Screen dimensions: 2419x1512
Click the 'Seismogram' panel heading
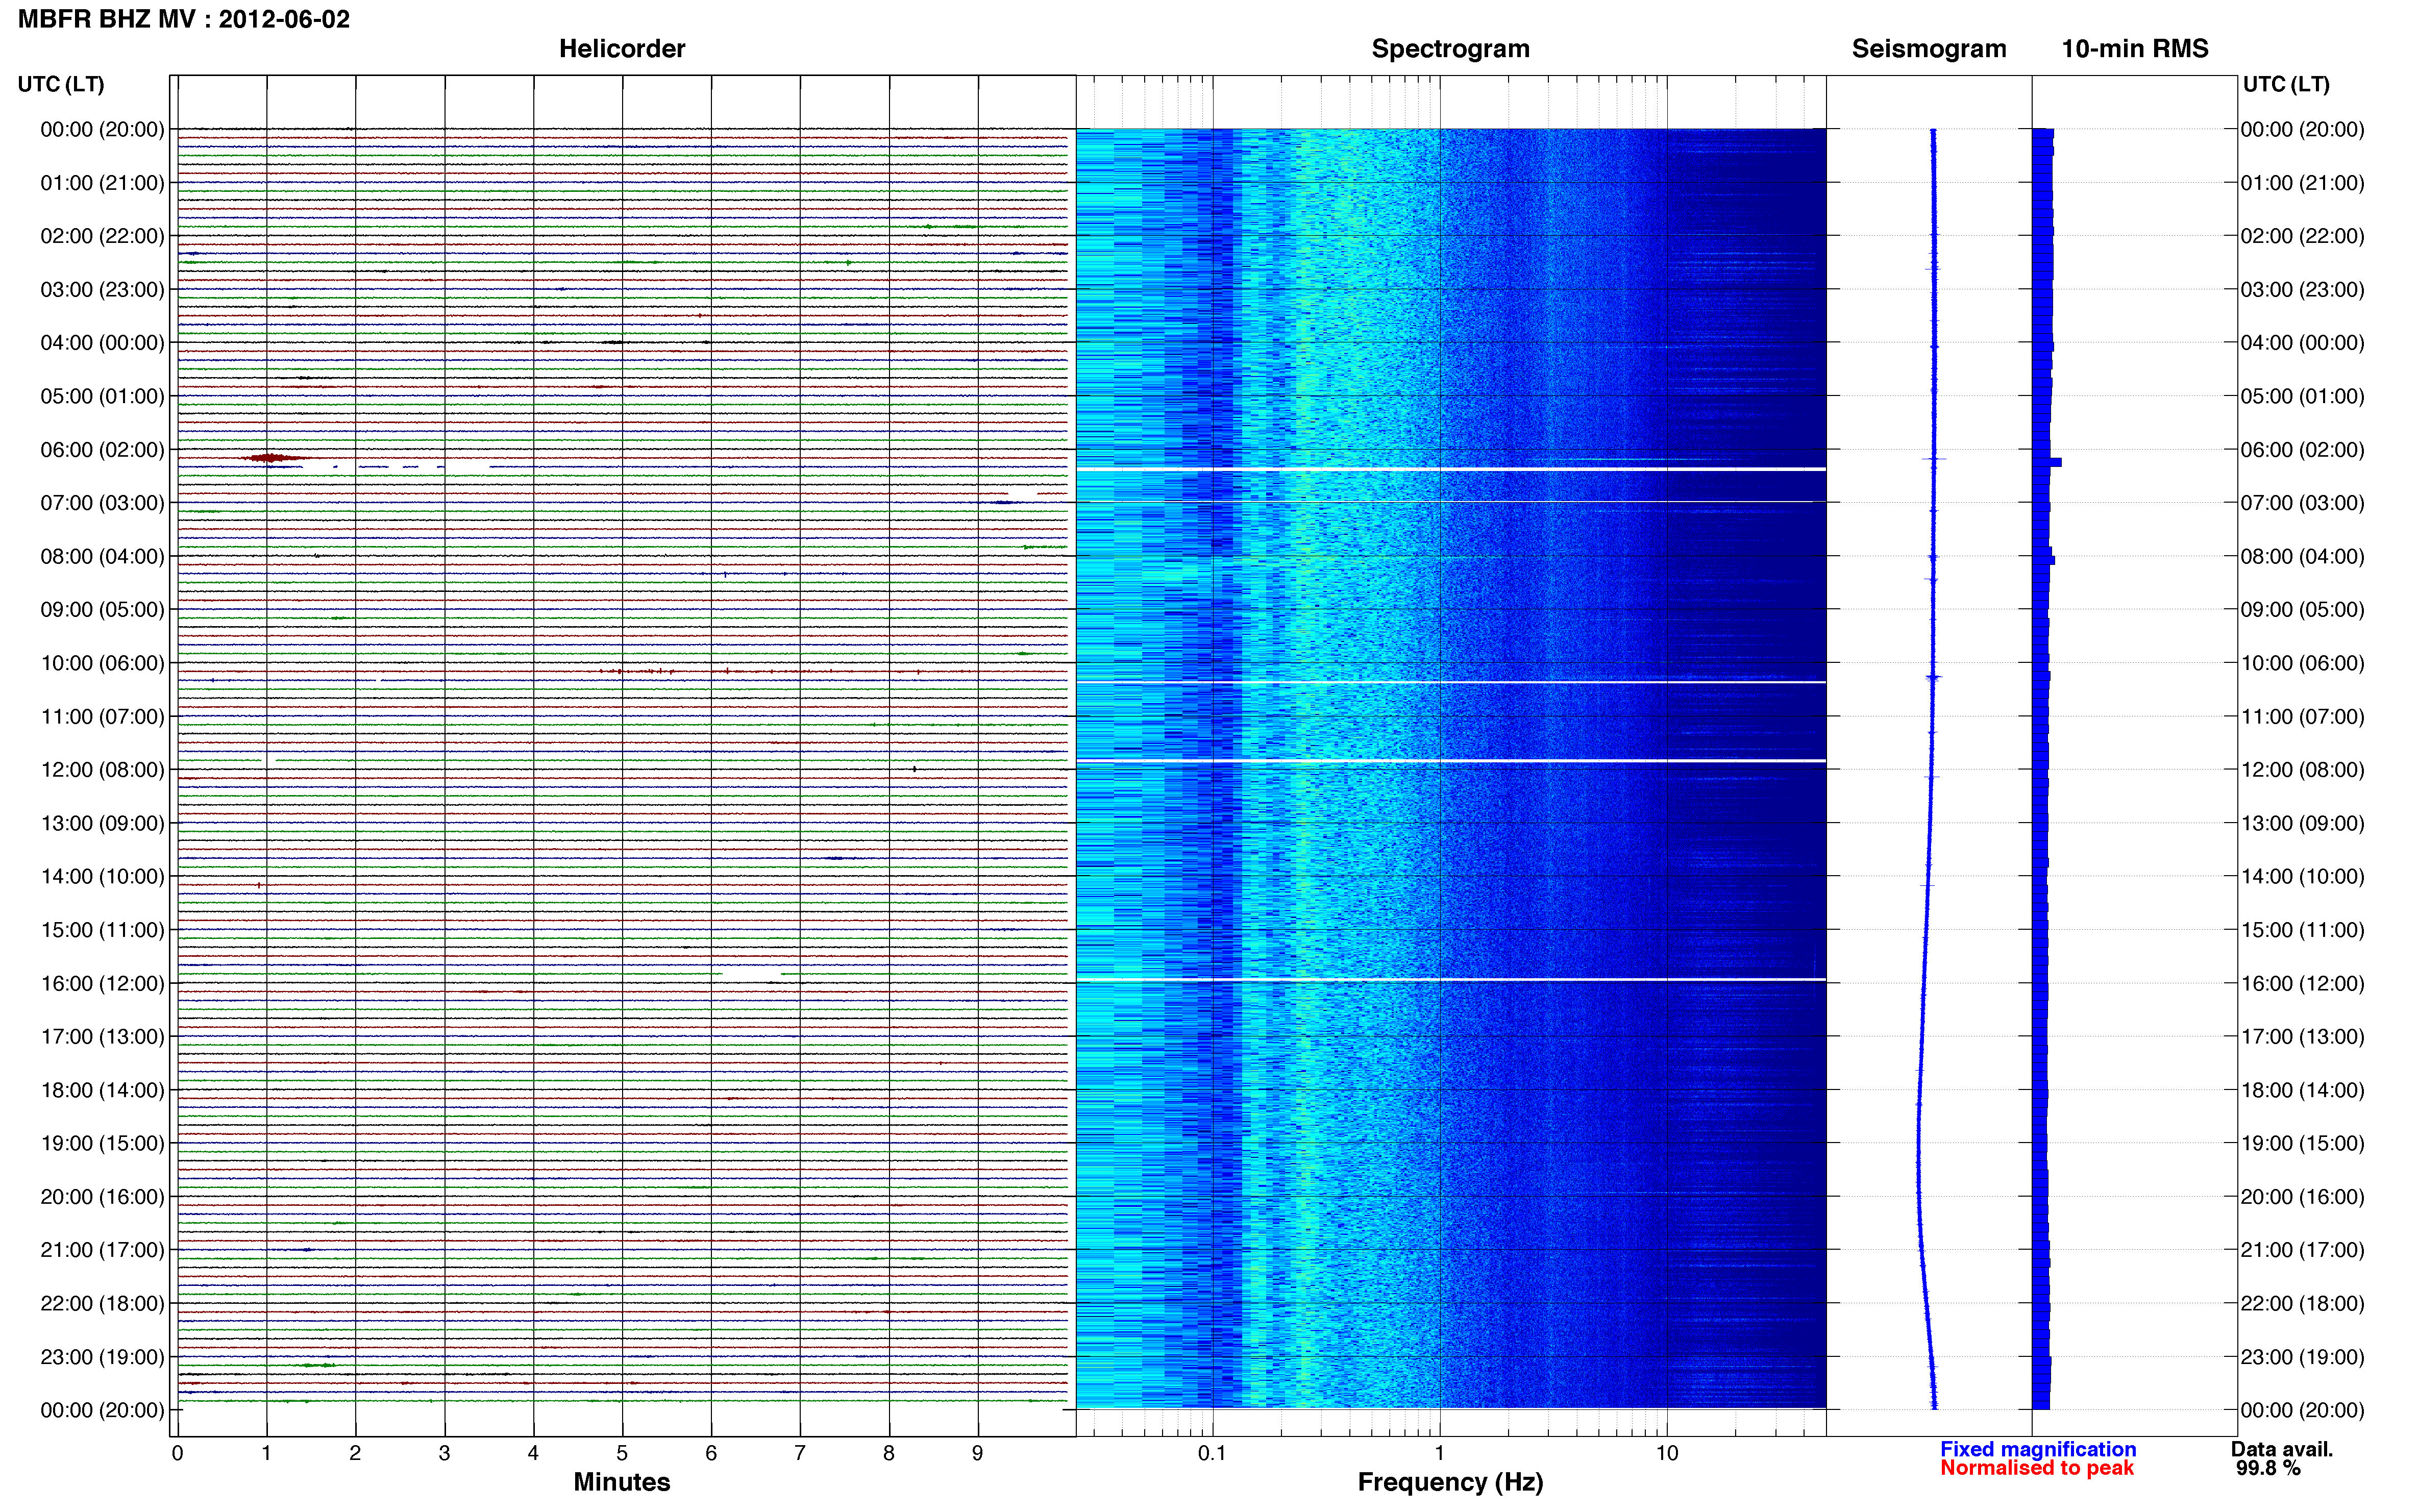tap(1928, 49)
